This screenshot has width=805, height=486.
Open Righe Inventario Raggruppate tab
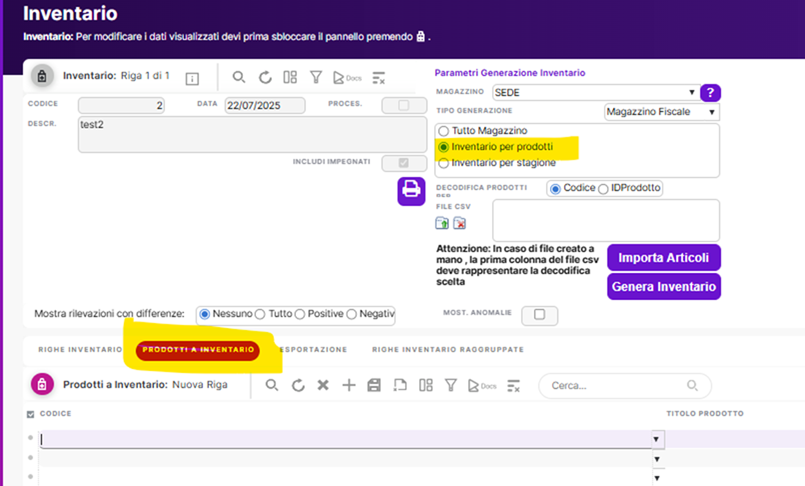click(447, 350)
